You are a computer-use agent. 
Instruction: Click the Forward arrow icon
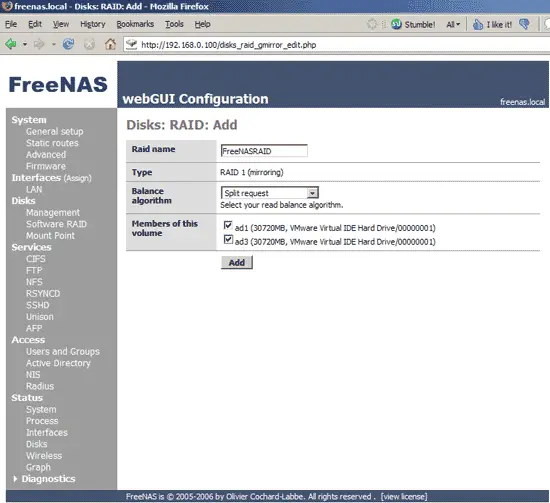coord(39,44)
